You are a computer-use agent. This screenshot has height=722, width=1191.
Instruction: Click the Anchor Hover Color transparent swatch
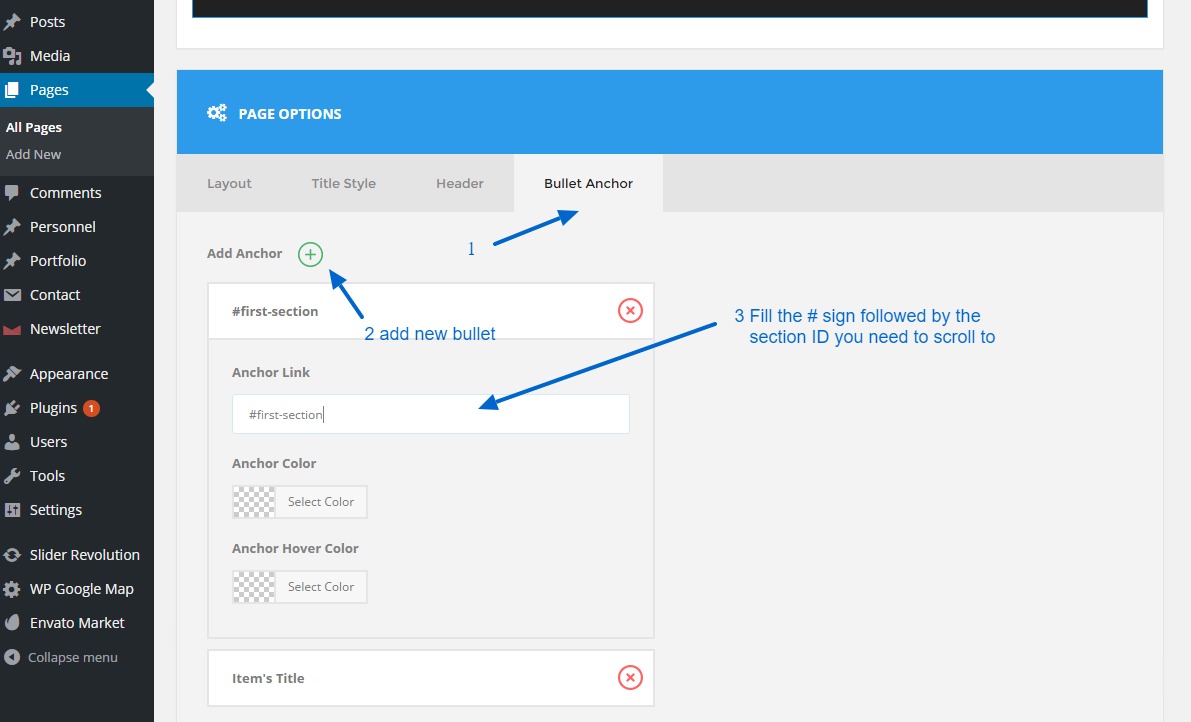pyautogui.click(x=254, y=587)
